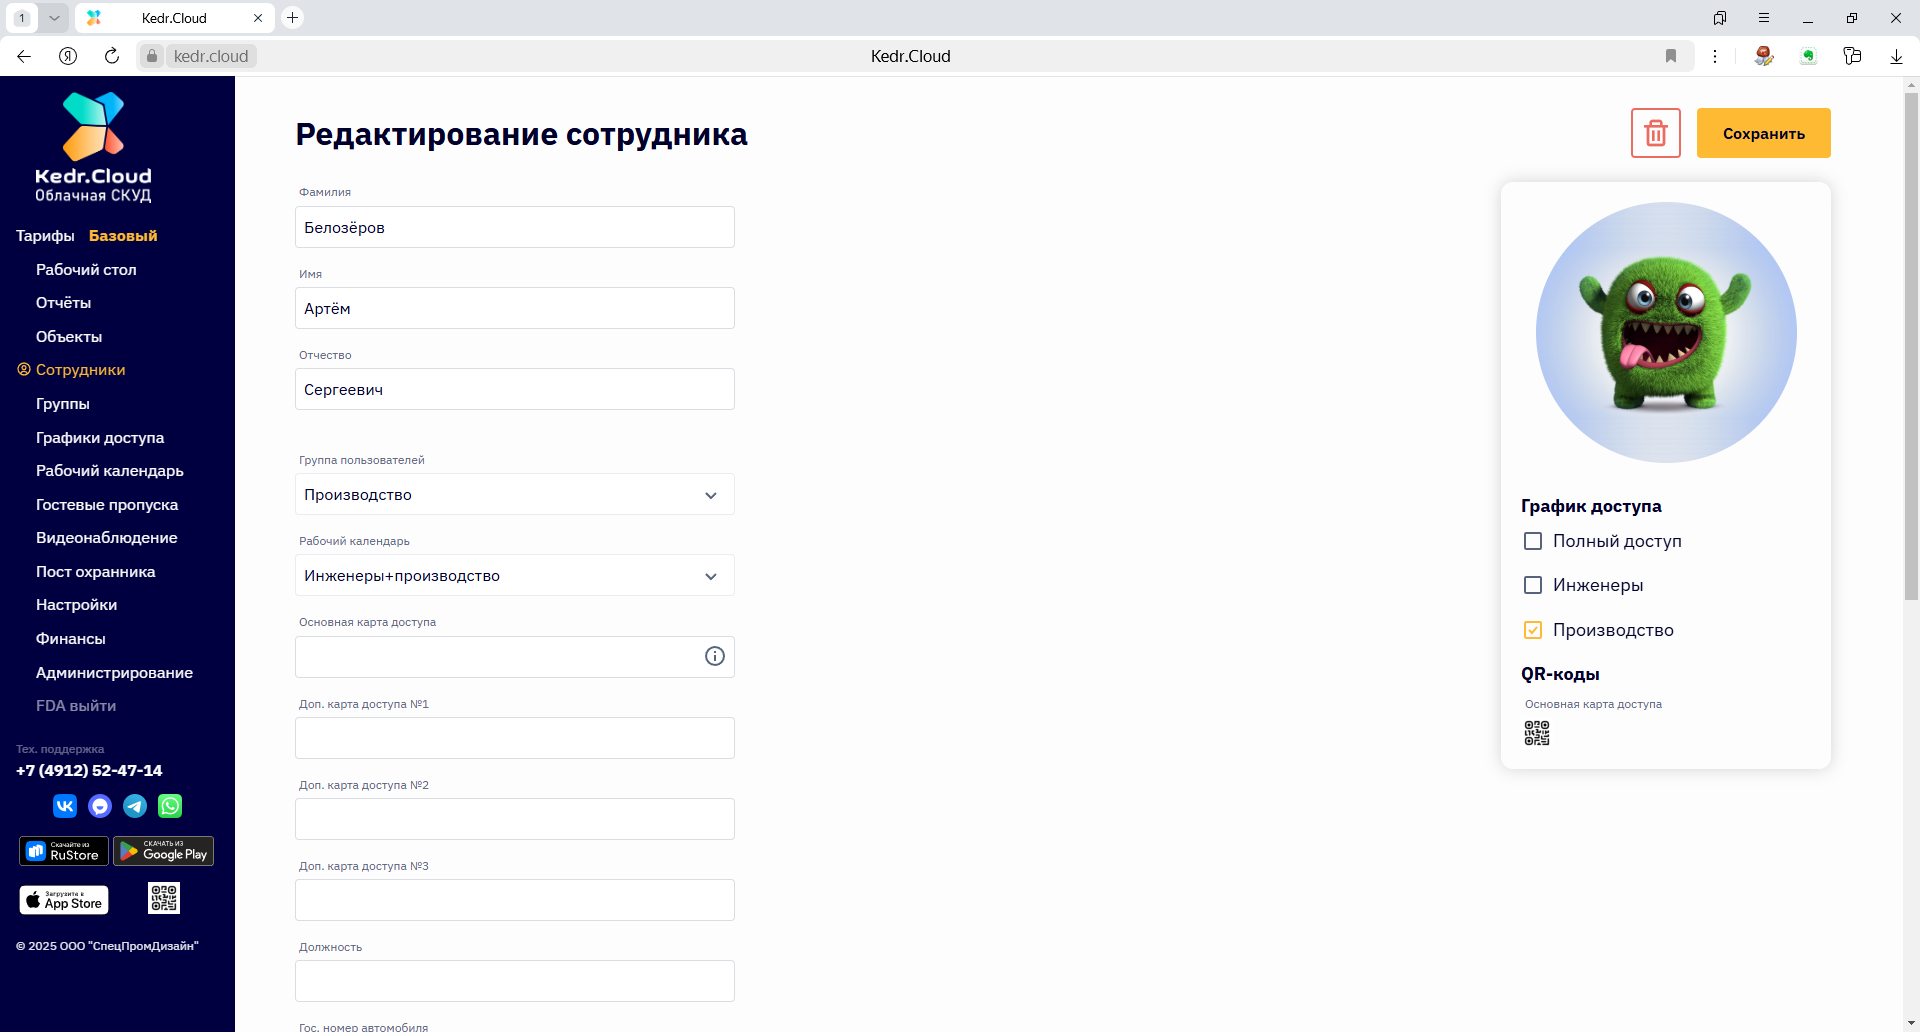
Task: Uncheck the Производство access schedule
Action: coord(1532,630)
